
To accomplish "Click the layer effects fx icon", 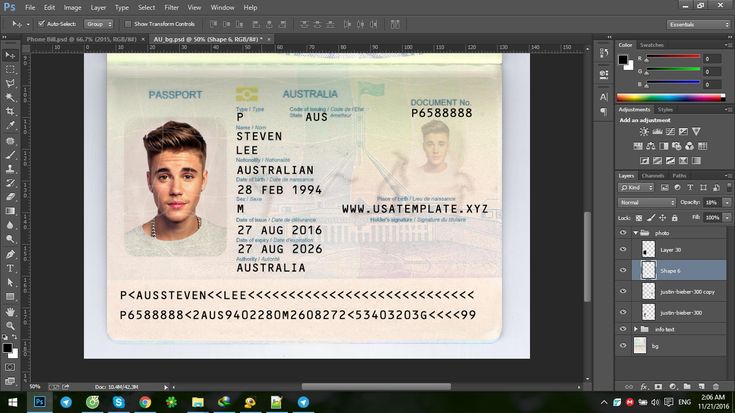I will (x=644, y=387).
